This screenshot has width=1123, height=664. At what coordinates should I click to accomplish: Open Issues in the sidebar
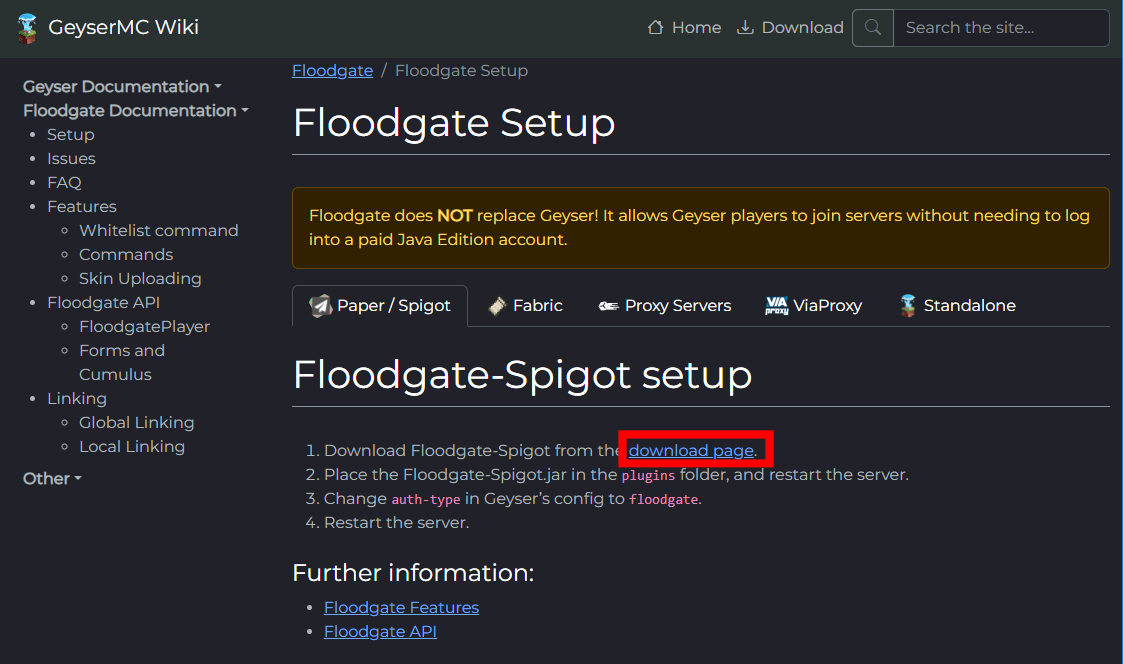tap(72, 158)
